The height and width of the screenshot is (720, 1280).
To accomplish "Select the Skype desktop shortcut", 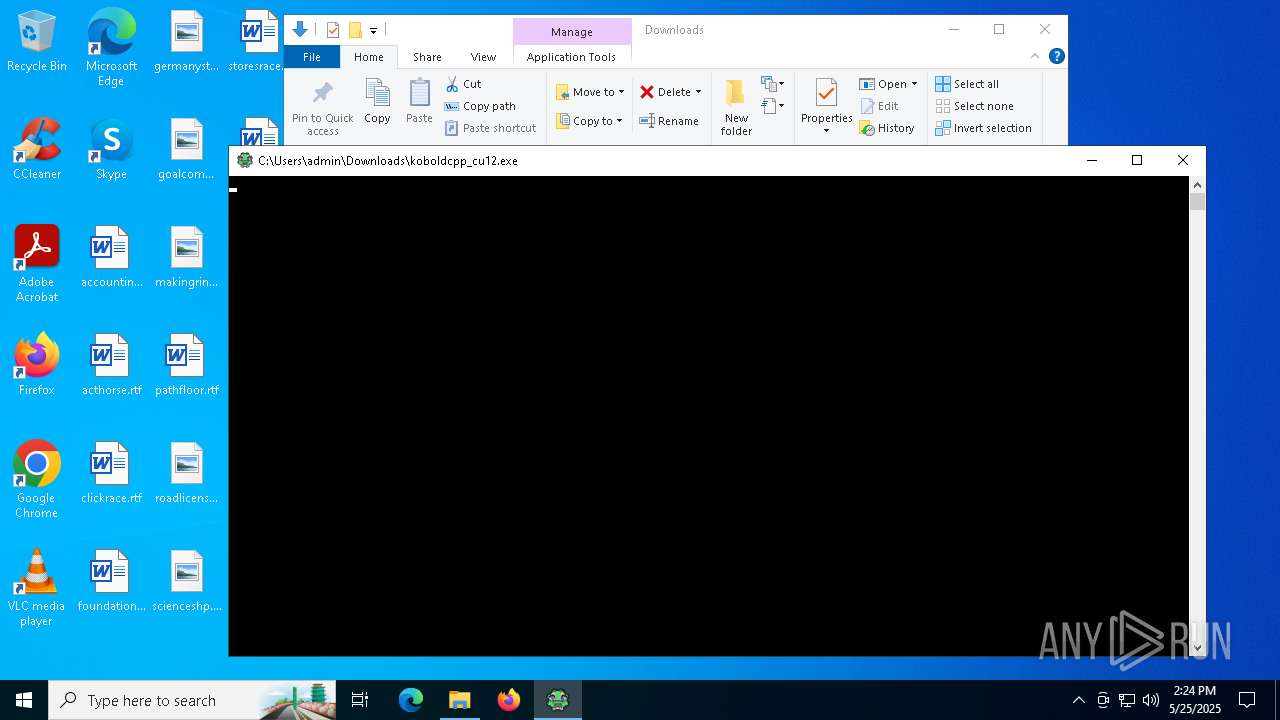I will [x=111, y=149].
